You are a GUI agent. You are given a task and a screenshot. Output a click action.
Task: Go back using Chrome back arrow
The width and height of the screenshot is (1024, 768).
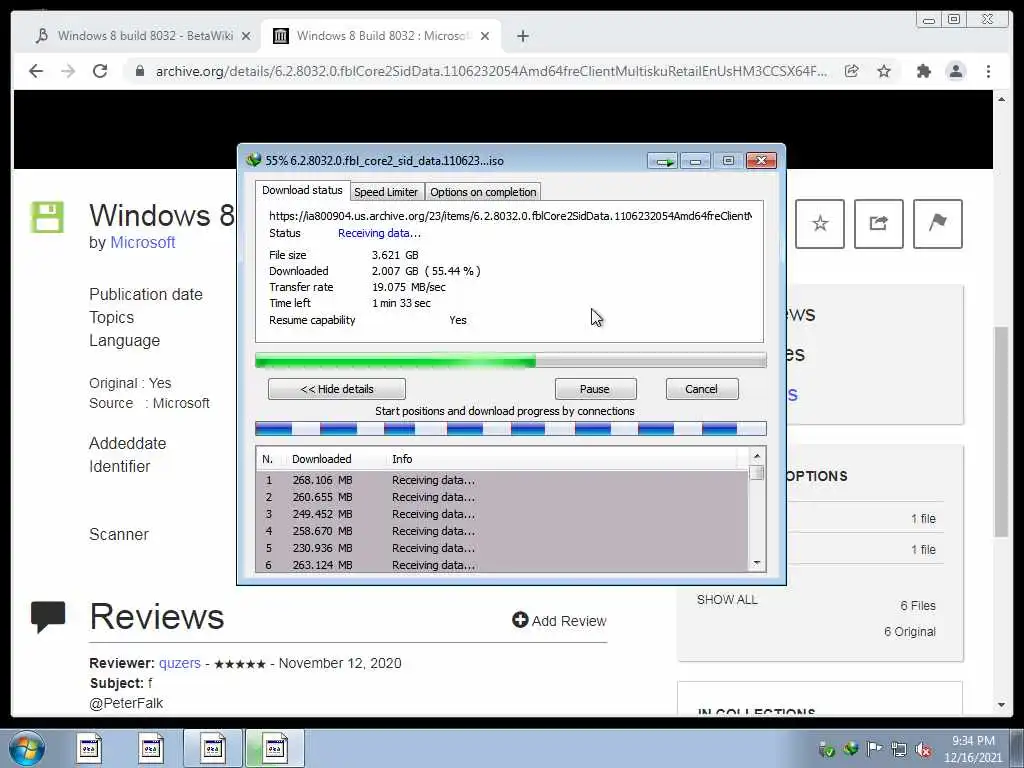[36, 71]
